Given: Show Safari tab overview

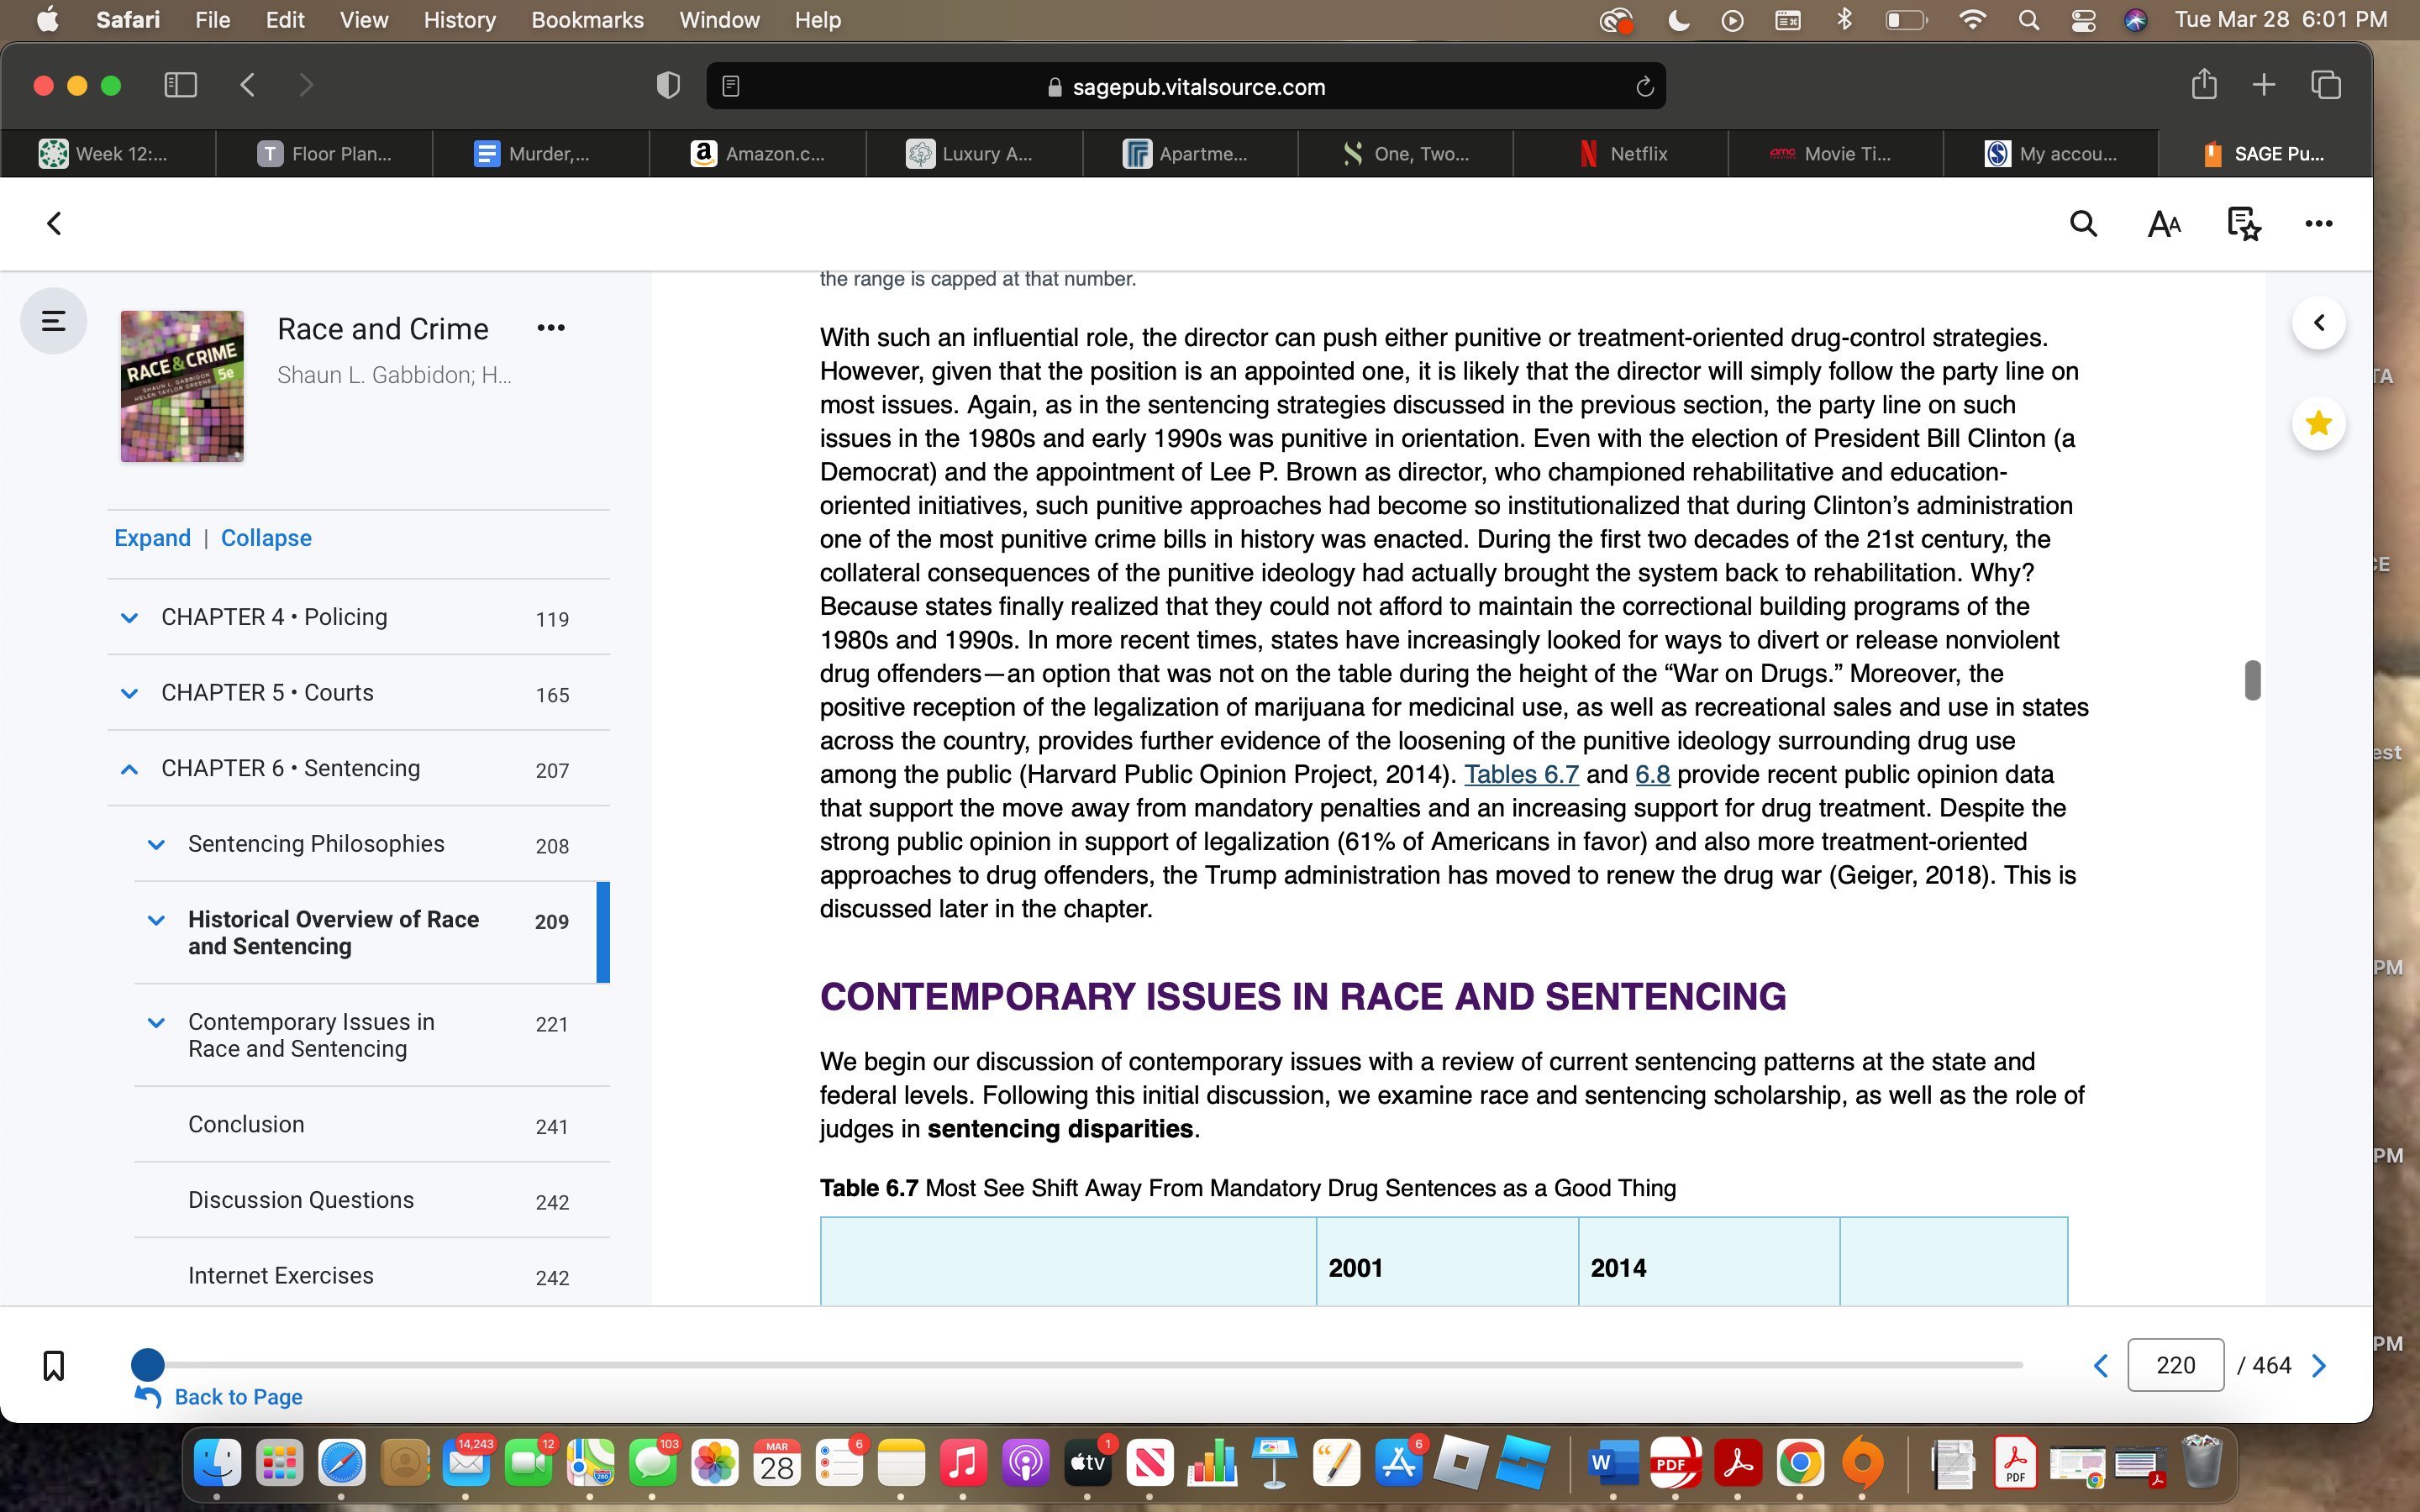Looking at the screenshot, I should click(x=2326, y=86).
